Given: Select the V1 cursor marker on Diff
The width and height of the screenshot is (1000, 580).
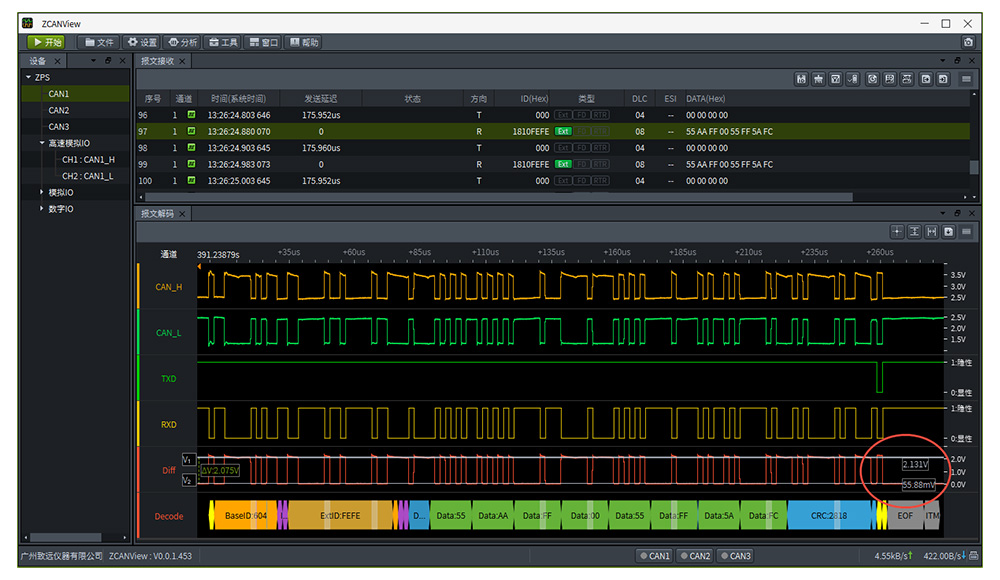Looking at the screenshot, I should (188, 459).
